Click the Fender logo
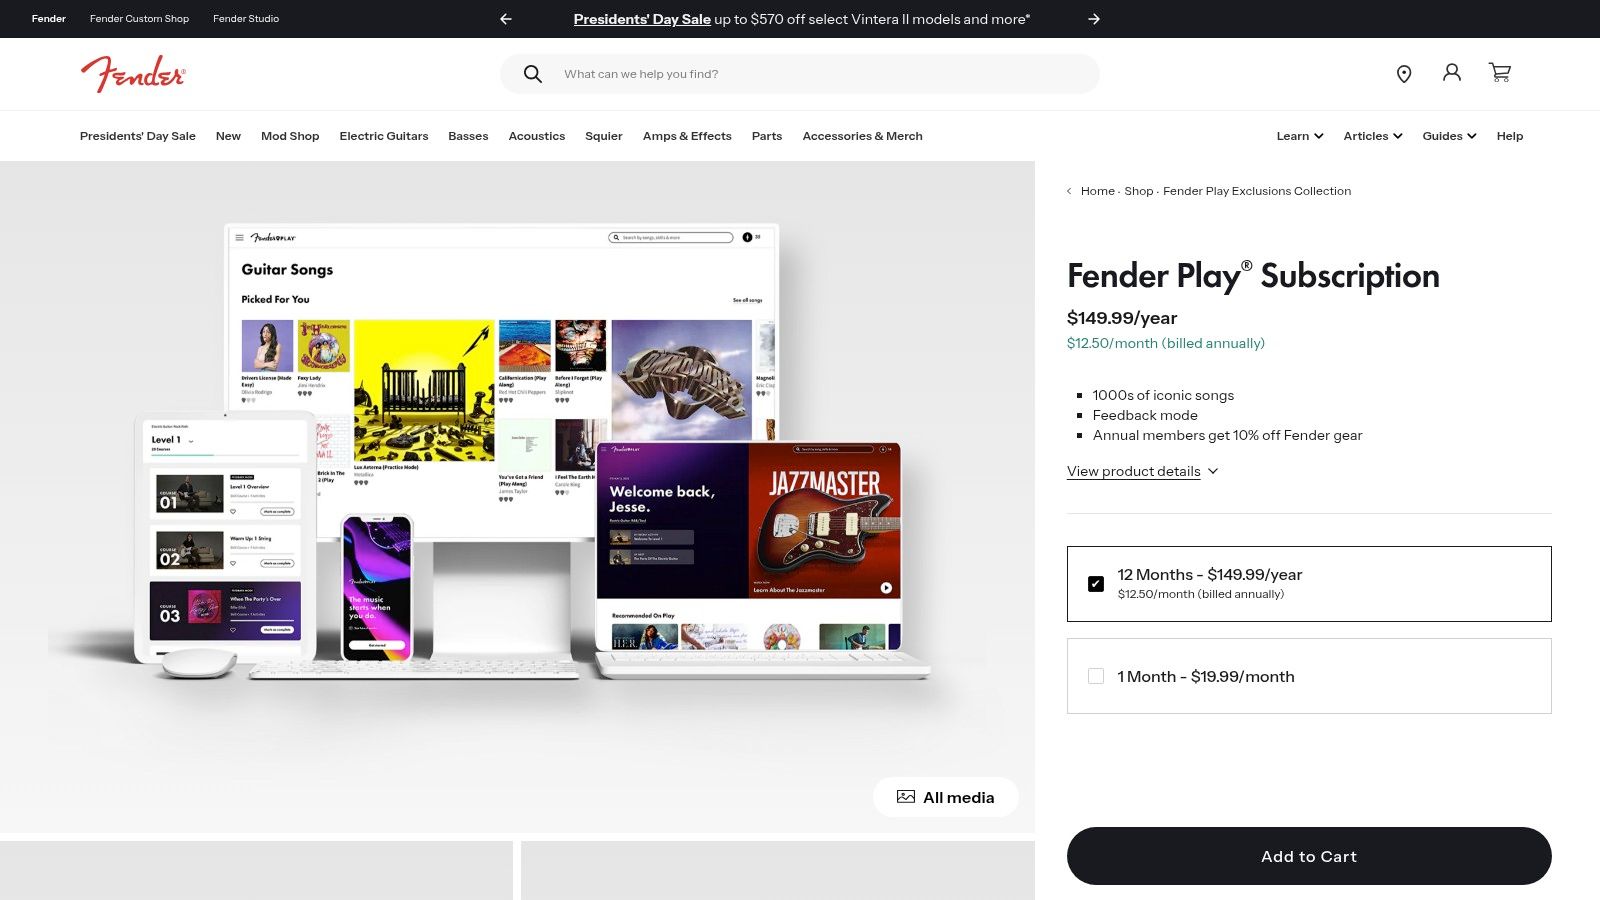 click(133, 74)
